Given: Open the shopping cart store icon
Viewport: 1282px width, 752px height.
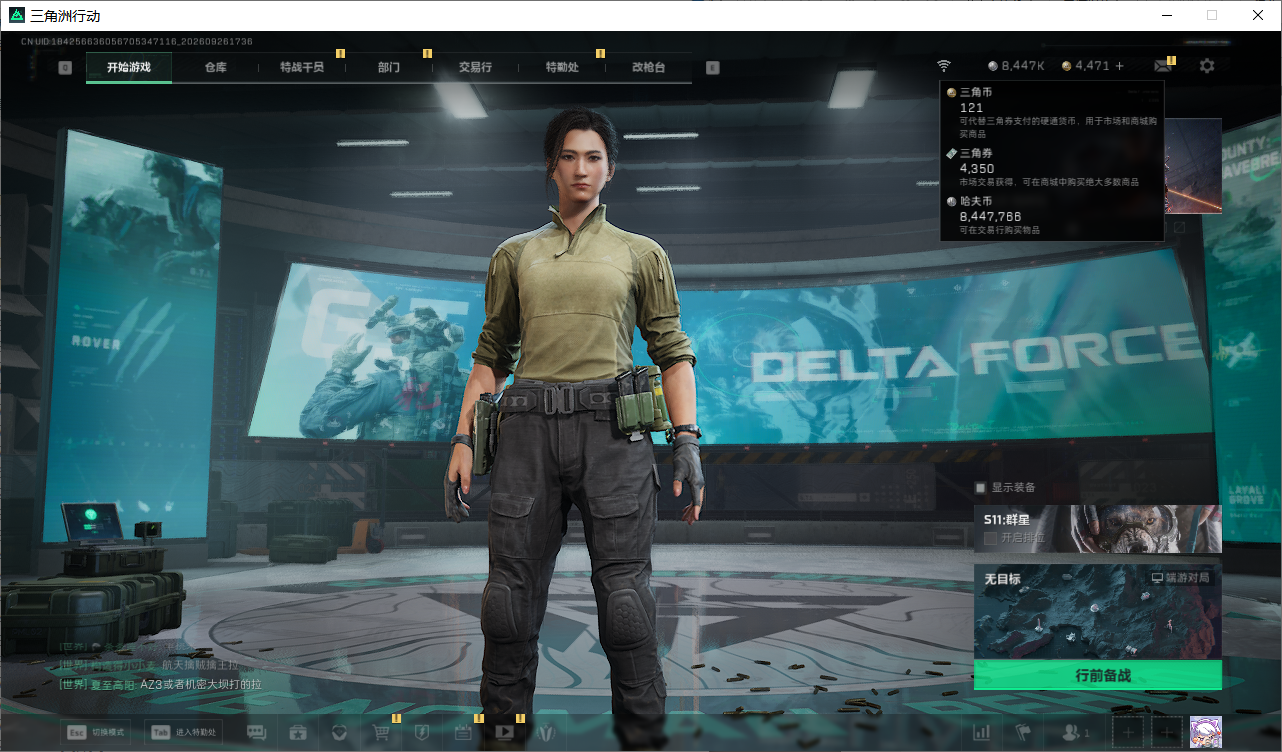Looking at the screenshot, I should point(381,732).
